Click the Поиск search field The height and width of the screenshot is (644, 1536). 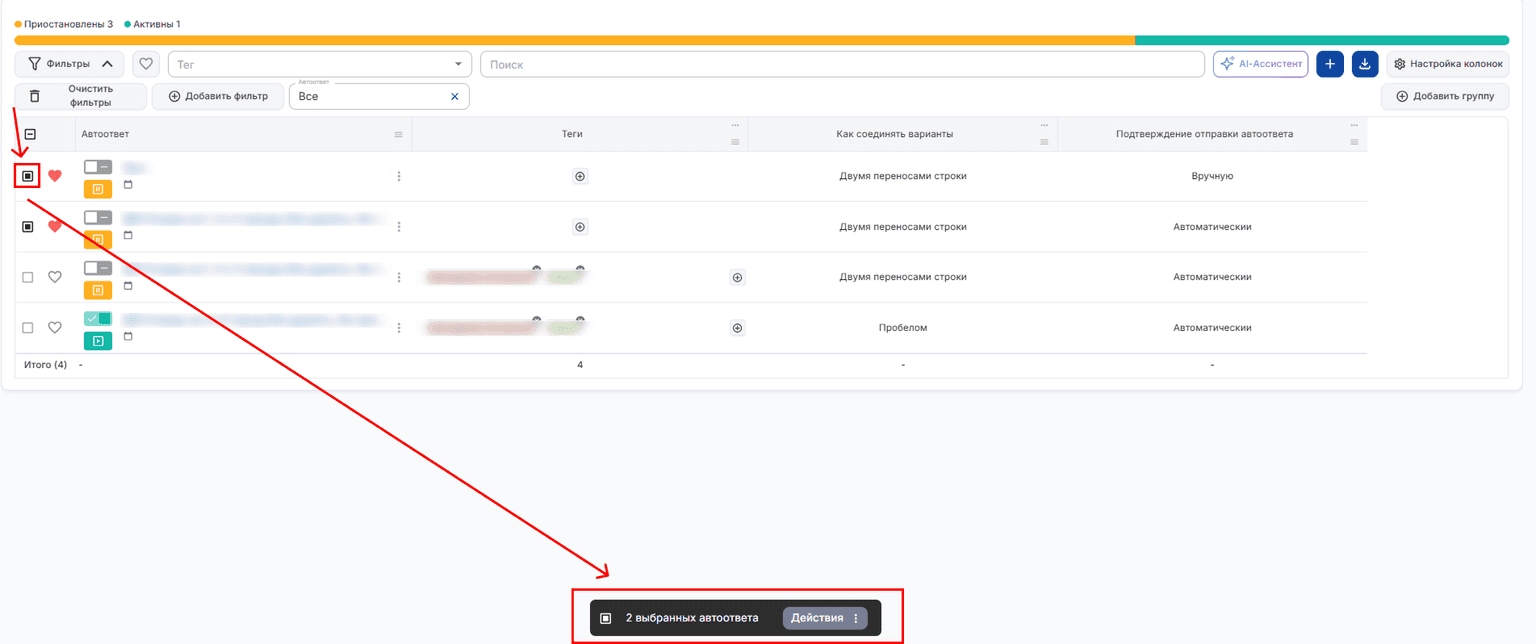tap(842, 64)
